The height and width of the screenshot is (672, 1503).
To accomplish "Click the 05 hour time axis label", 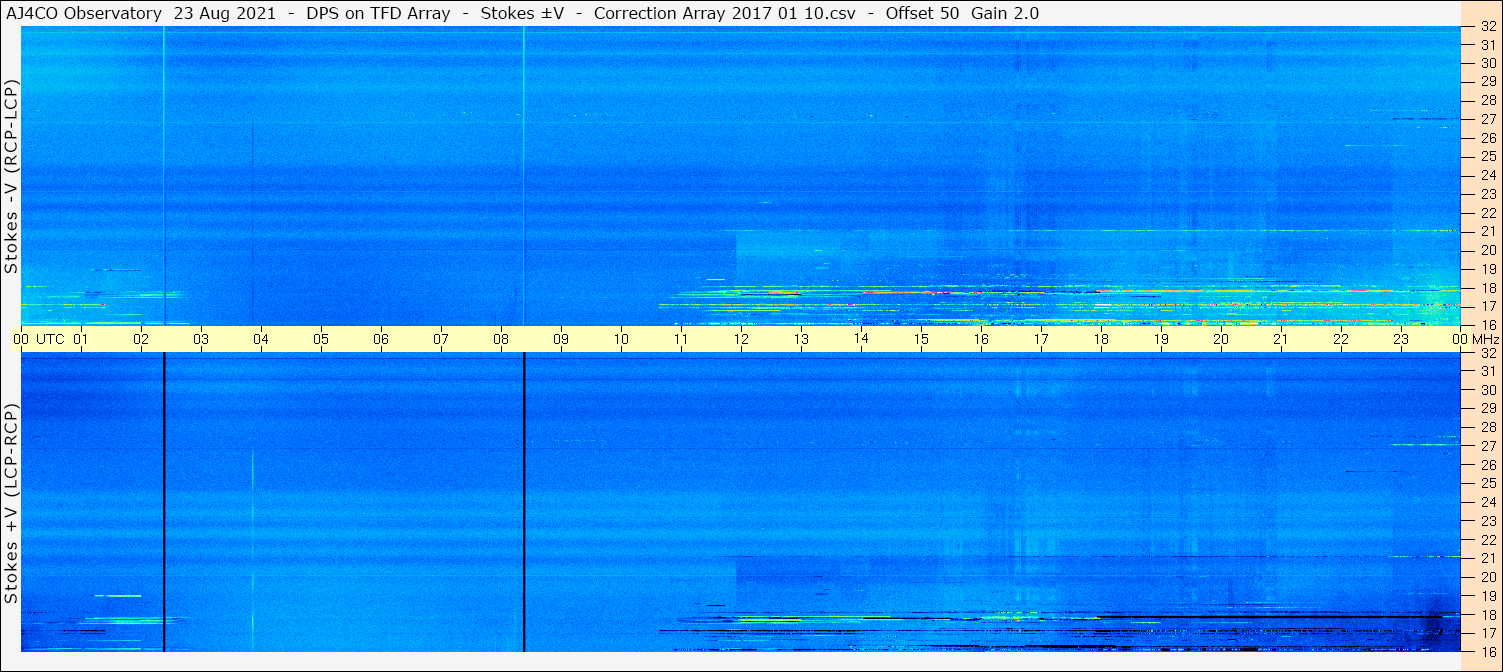I will click(321, 339).
